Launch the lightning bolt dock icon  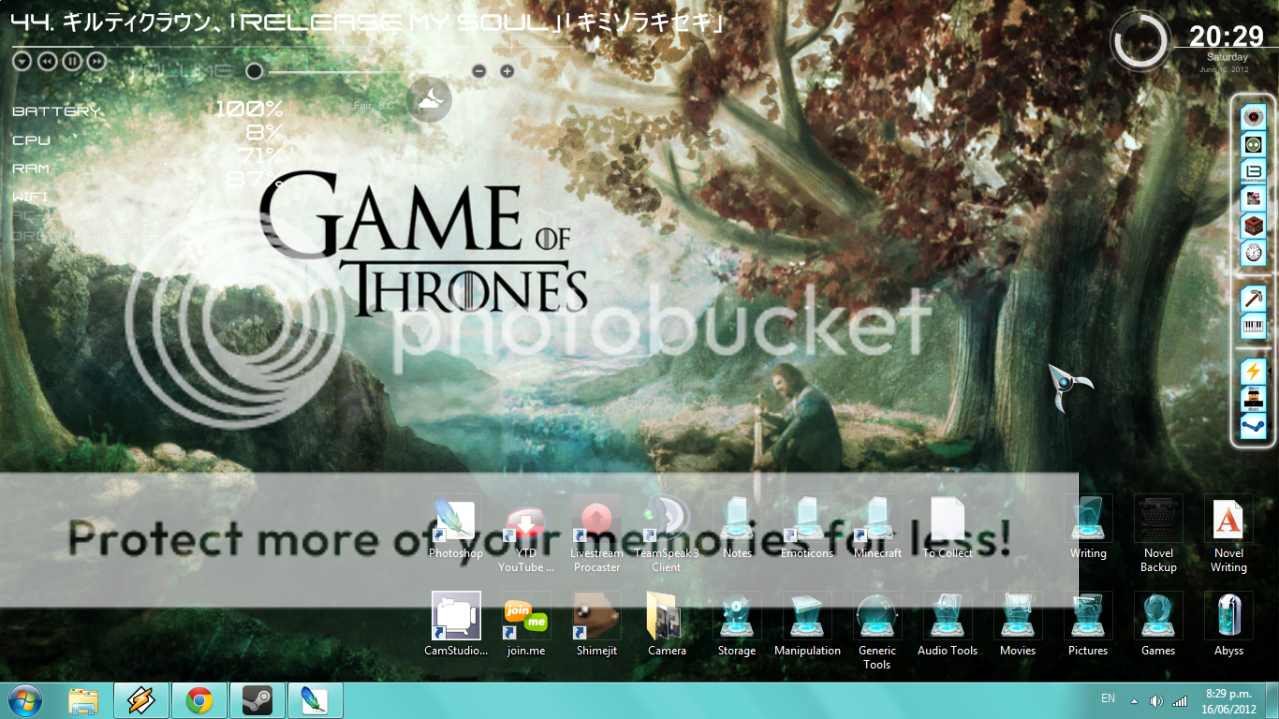(1253, 372)
